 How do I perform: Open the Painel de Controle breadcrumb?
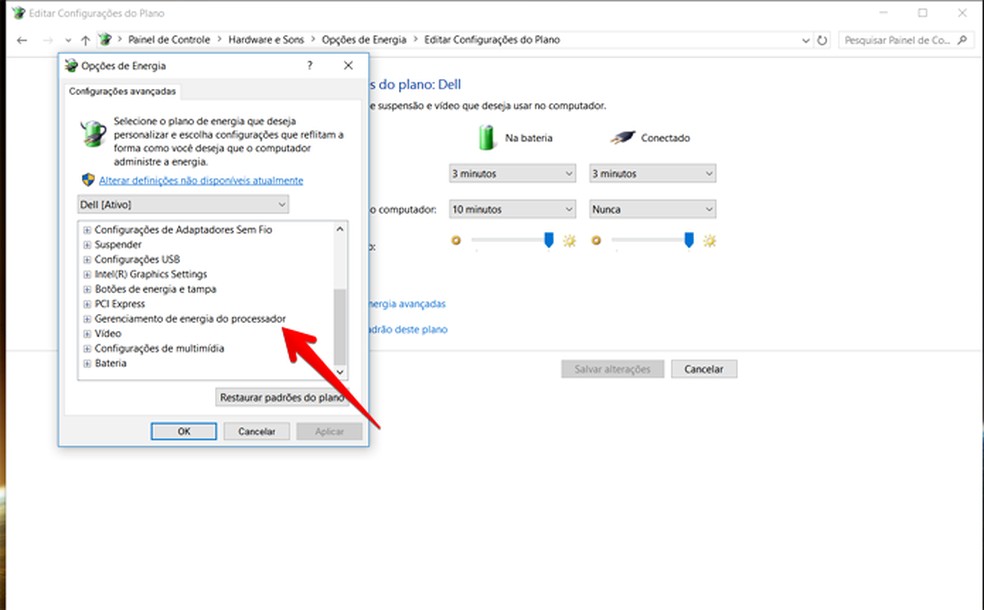coord(169,40)
